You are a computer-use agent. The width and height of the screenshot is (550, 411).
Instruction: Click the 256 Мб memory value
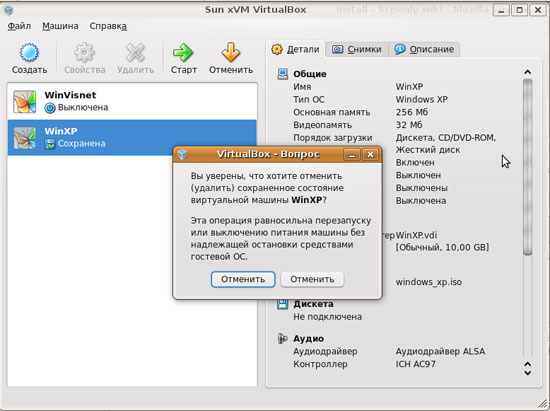412,112
